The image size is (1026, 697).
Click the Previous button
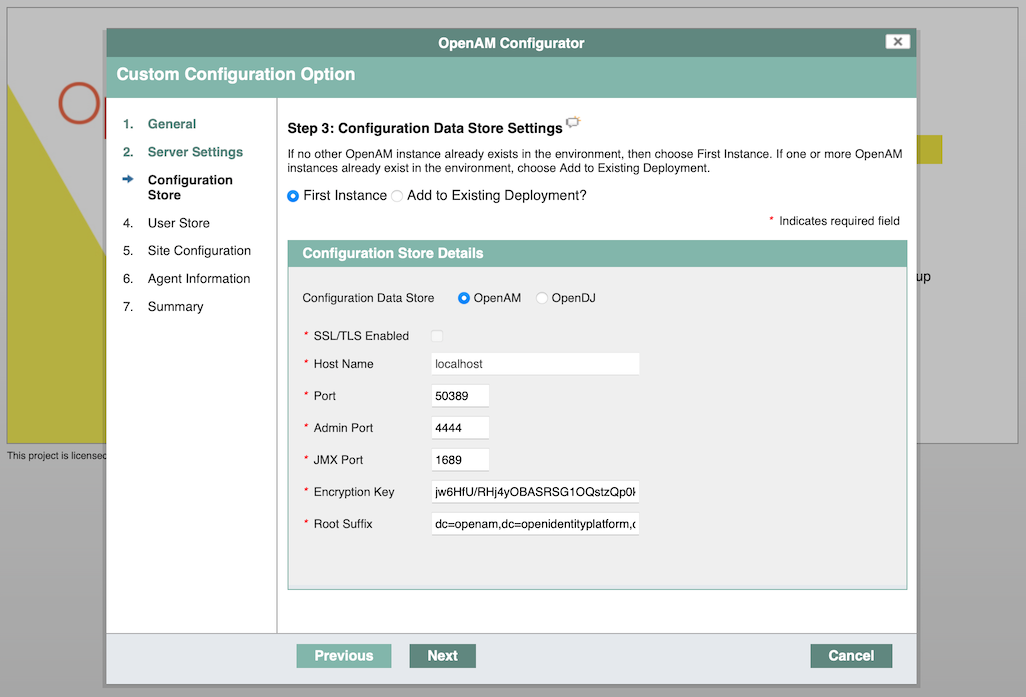[x=344, y=656]
